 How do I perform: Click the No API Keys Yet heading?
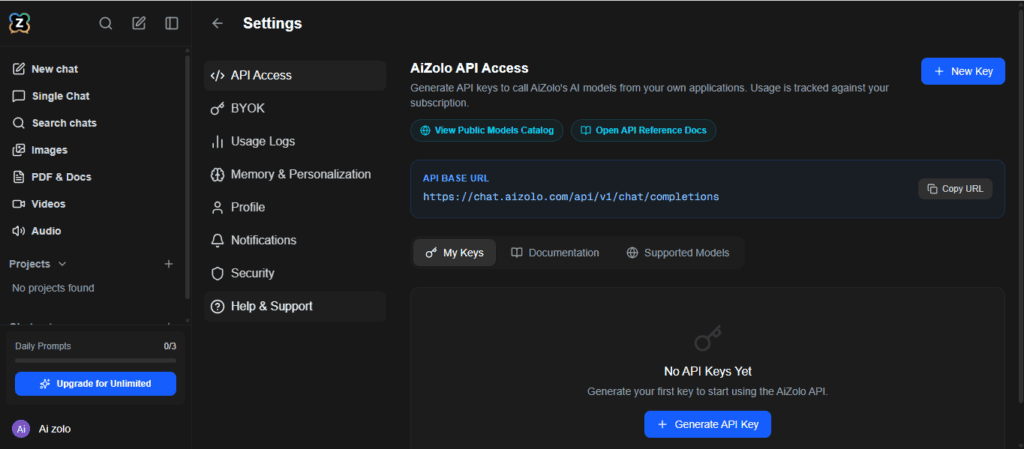click(707, 371)
